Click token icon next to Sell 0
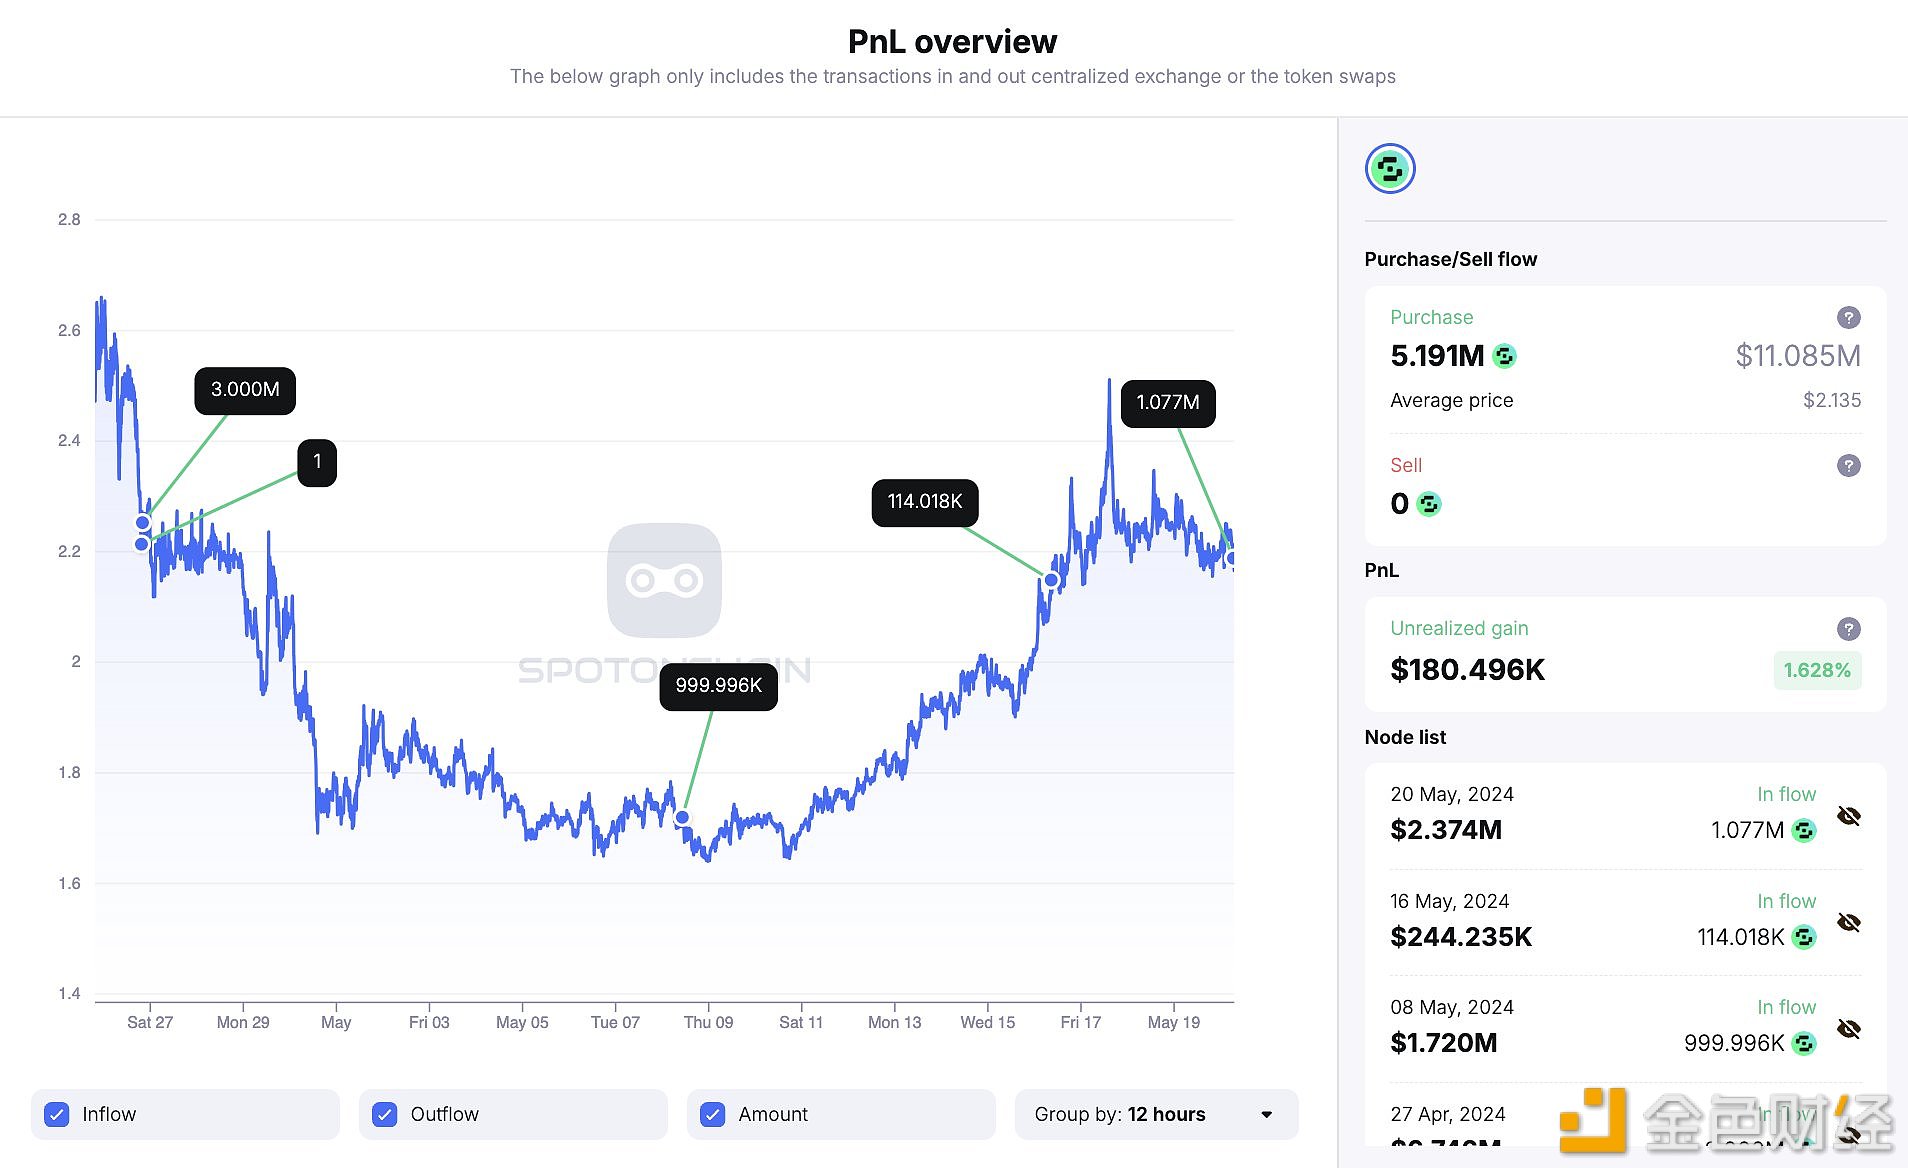Viewport: 1908px width, 1168px height. [x=1429, y=504]
